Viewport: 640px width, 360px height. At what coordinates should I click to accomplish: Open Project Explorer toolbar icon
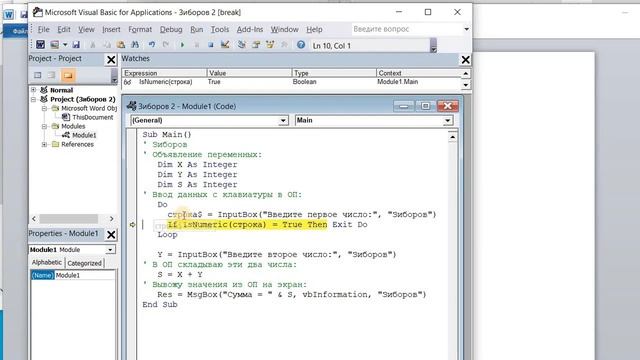click(x=242, y=44)
